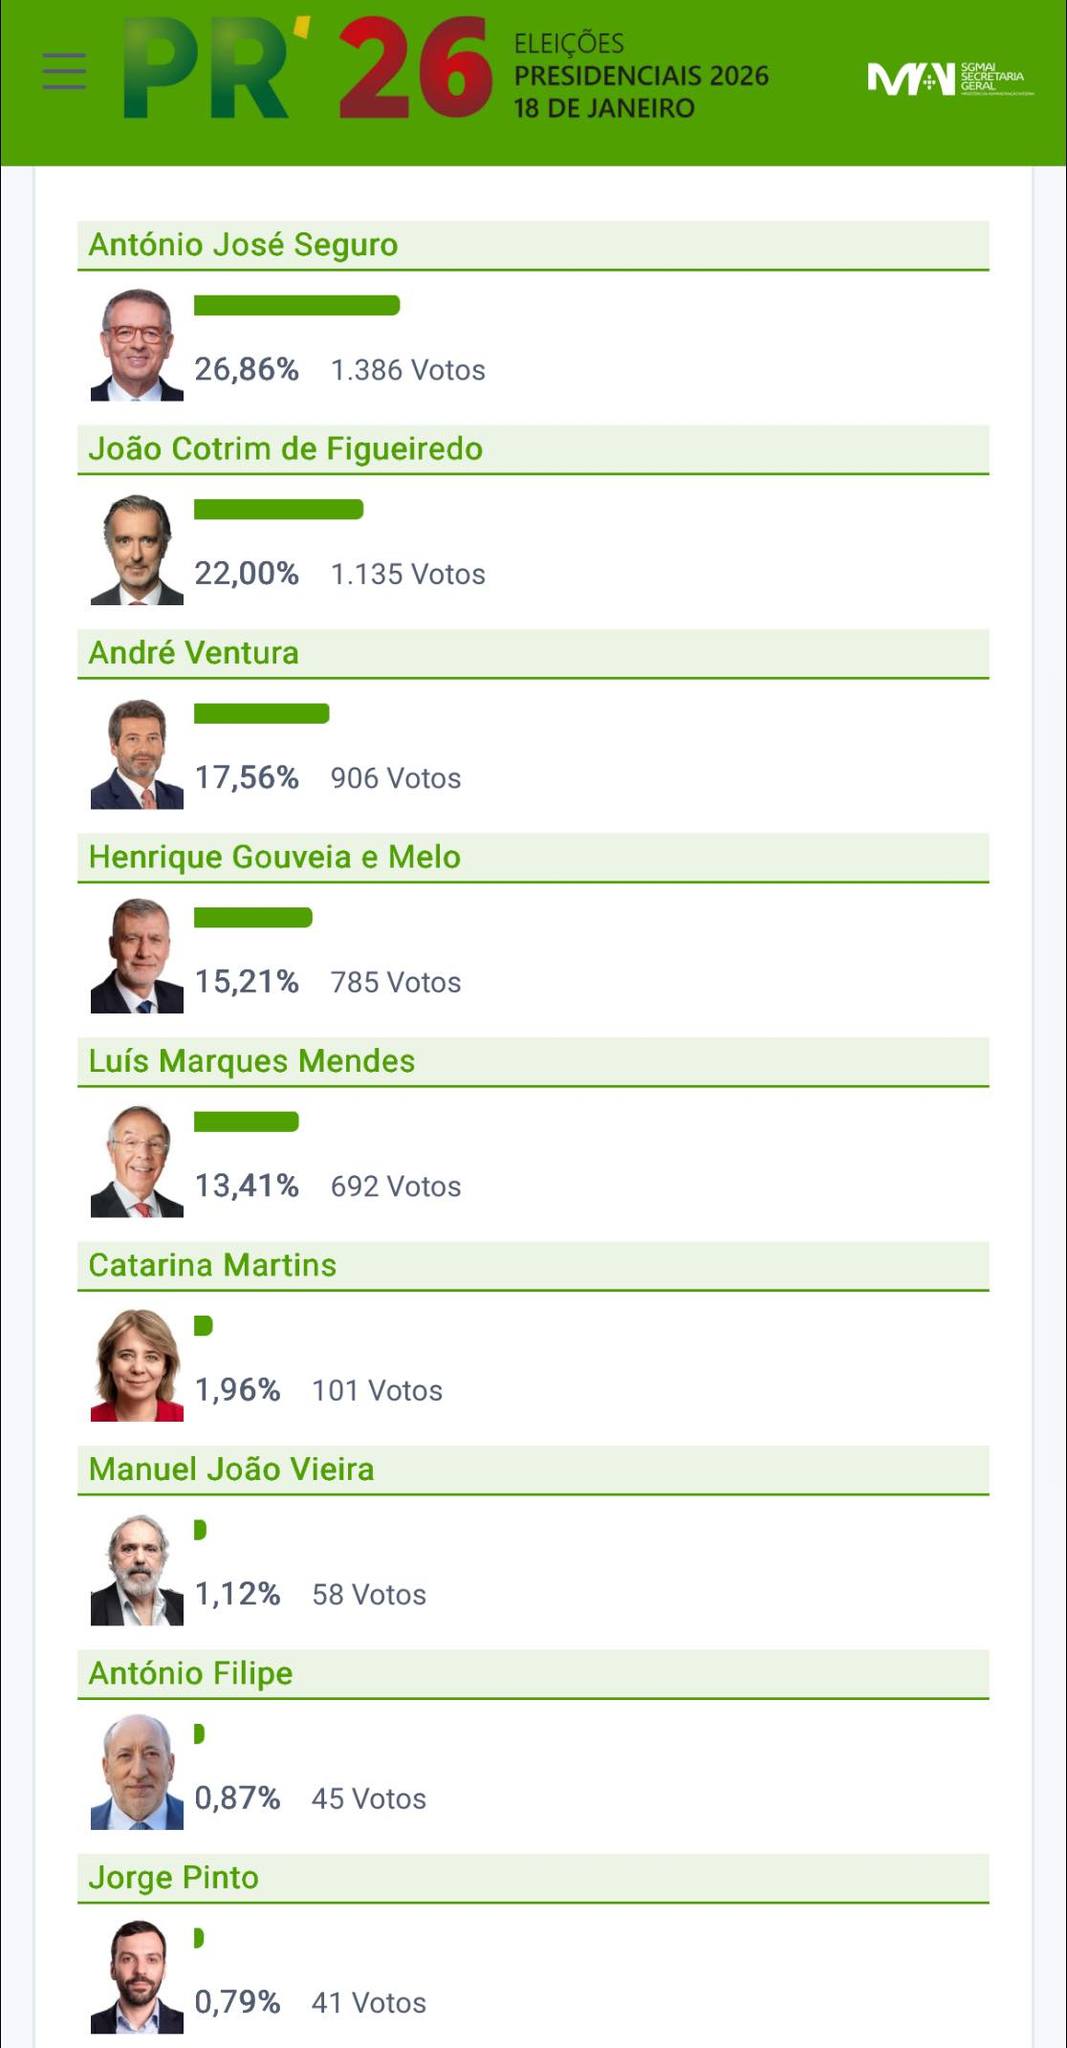Viewport: 1067px width, 2048px height.
Task: Click Jorge Pinto's portrait
Action: coord(137,1978)
